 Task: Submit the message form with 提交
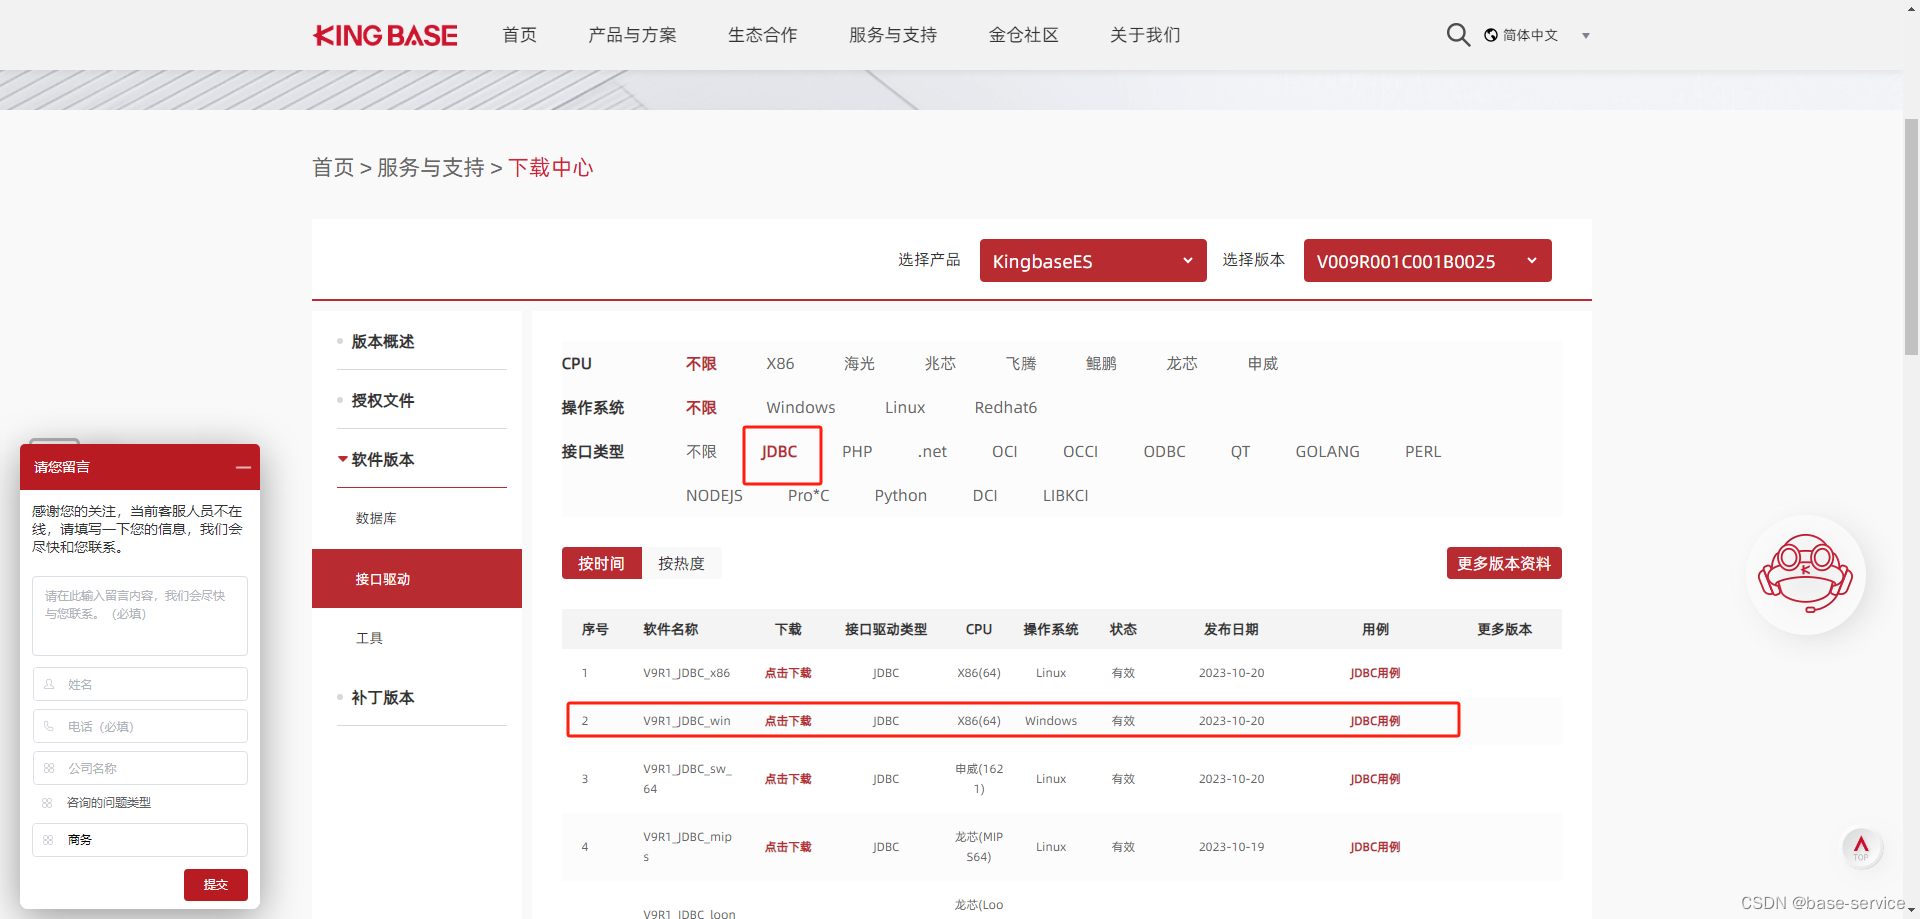coord(215,884)
